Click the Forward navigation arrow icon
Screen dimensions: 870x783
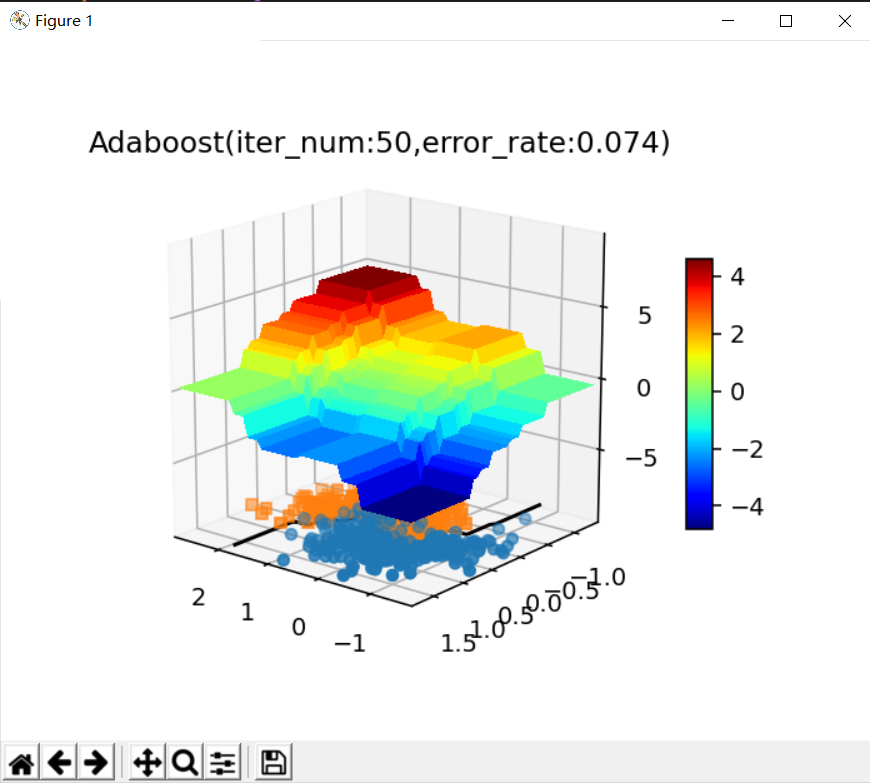[x=96, y=761]
